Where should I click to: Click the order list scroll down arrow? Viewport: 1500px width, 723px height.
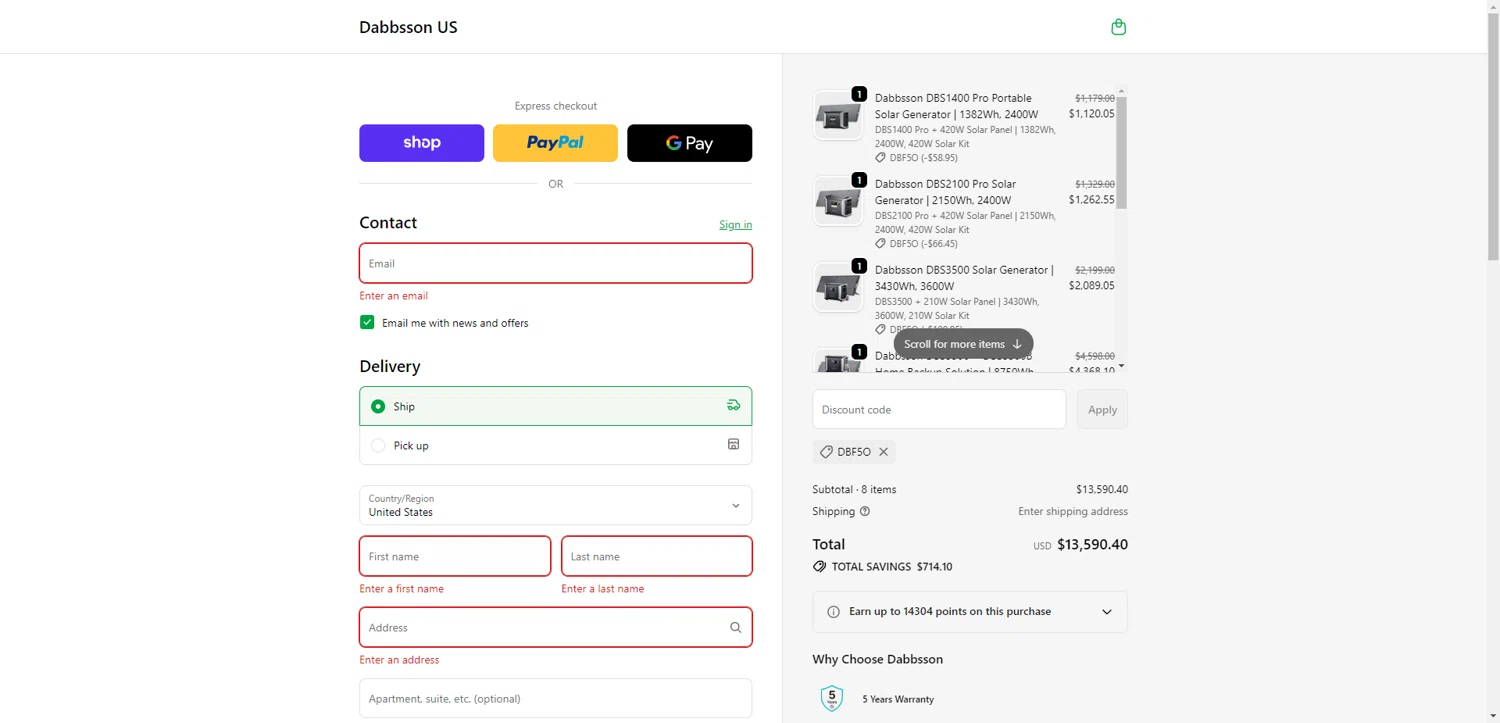point(1121,366)
